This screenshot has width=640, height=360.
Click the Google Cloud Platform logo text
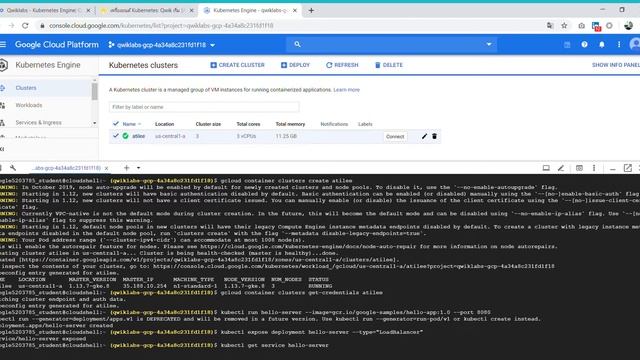(57, 44)
